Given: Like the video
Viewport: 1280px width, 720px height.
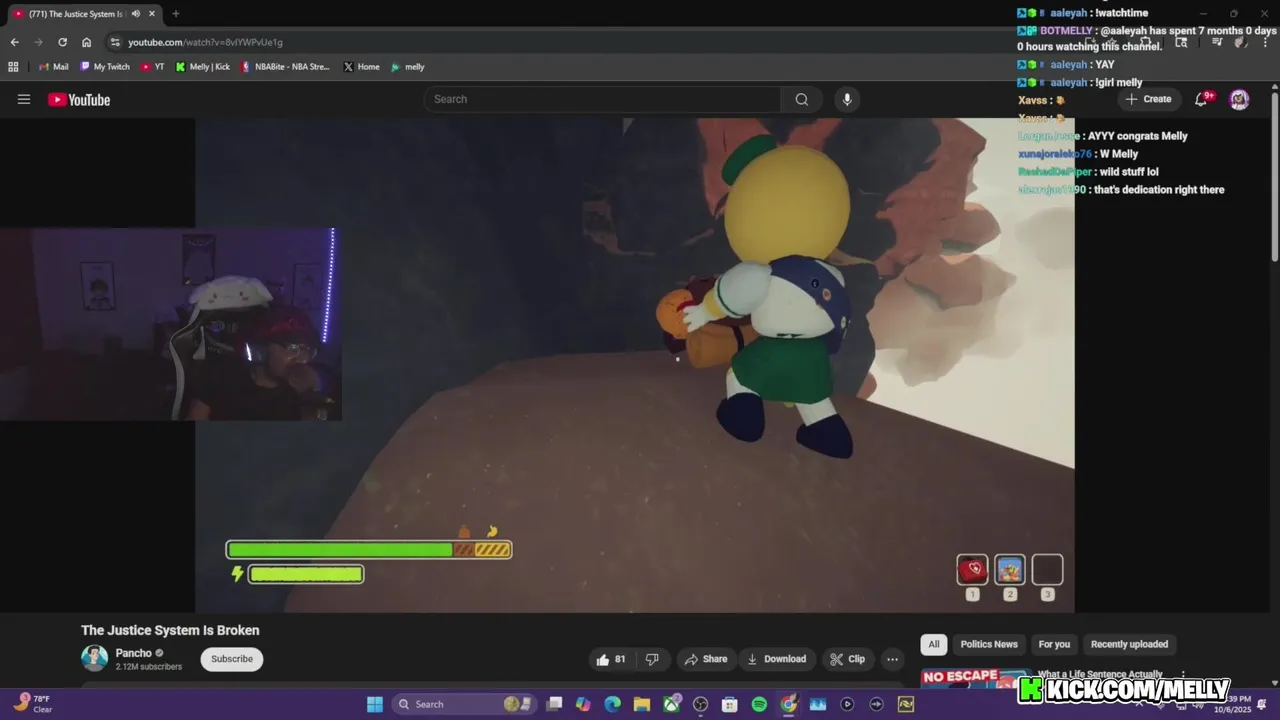Looking at the screenshot, I should (x=611, y=659).
